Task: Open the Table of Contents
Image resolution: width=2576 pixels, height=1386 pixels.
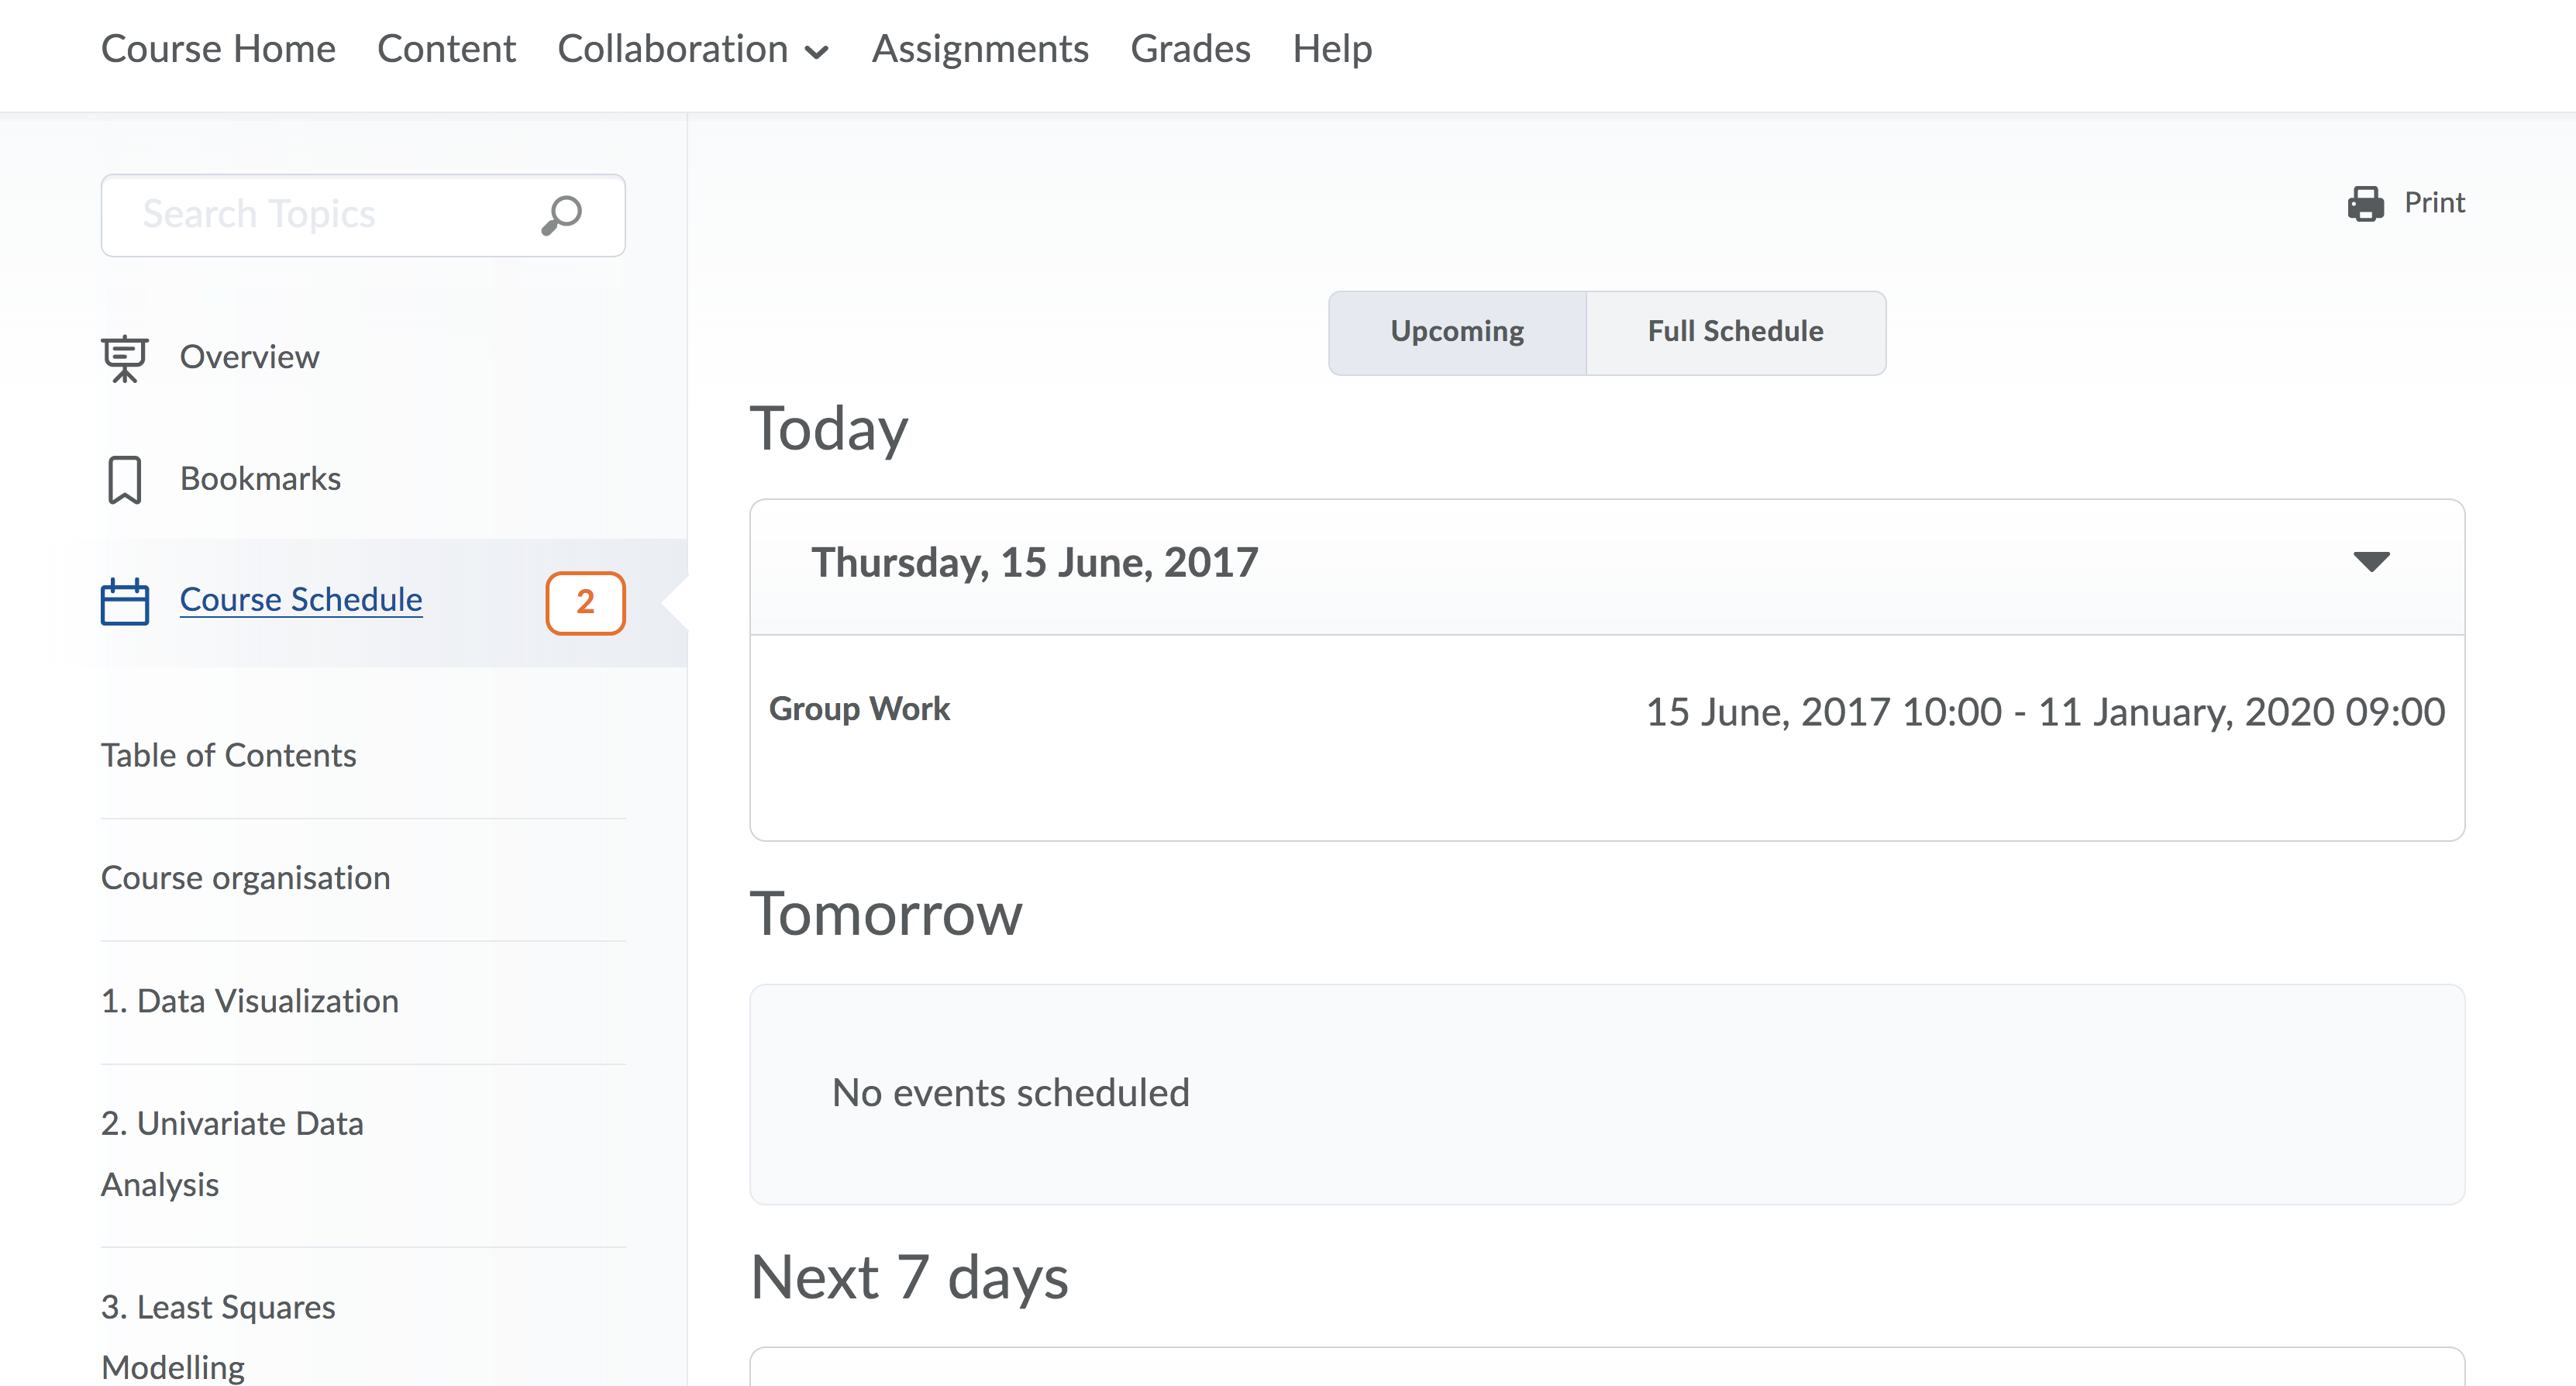Action: point(229,756)
